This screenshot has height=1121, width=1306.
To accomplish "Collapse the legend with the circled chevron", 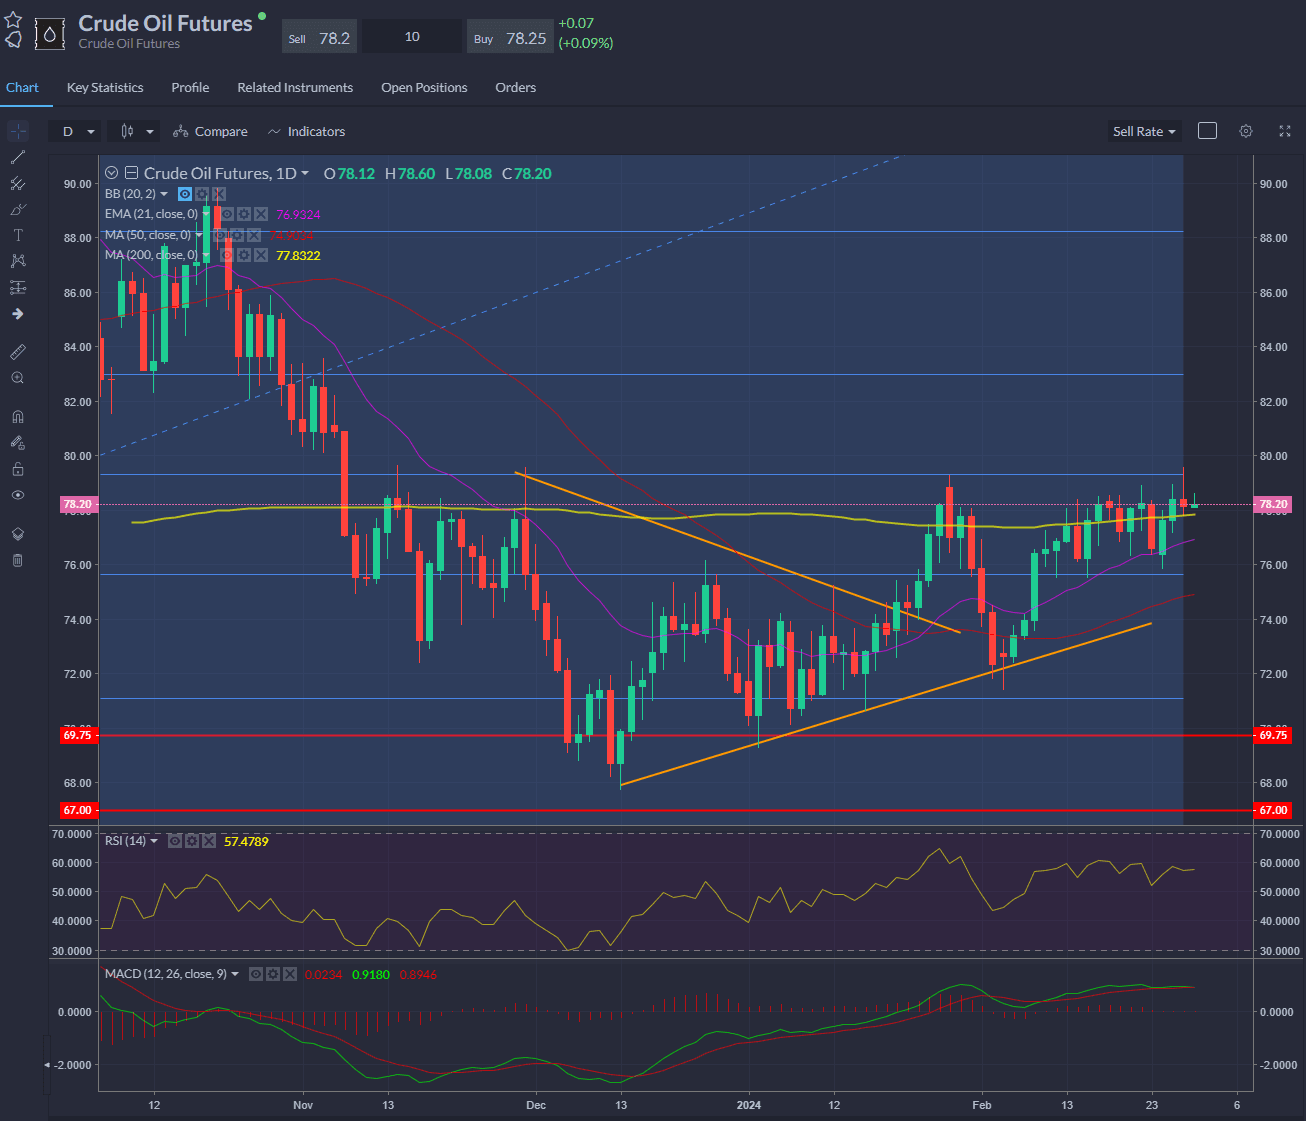I will (112, 173).
